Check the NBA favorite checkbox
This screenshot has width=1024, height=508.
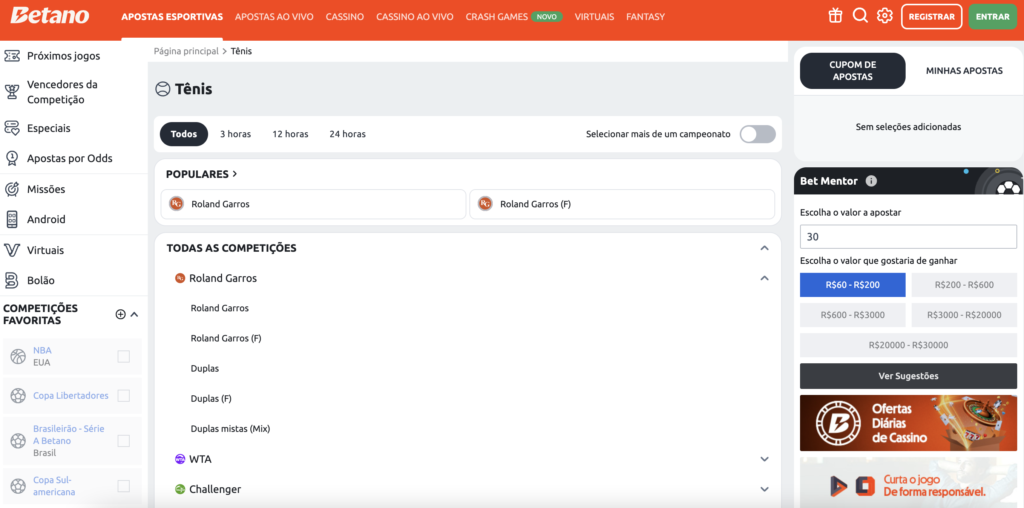click(123, 357)
